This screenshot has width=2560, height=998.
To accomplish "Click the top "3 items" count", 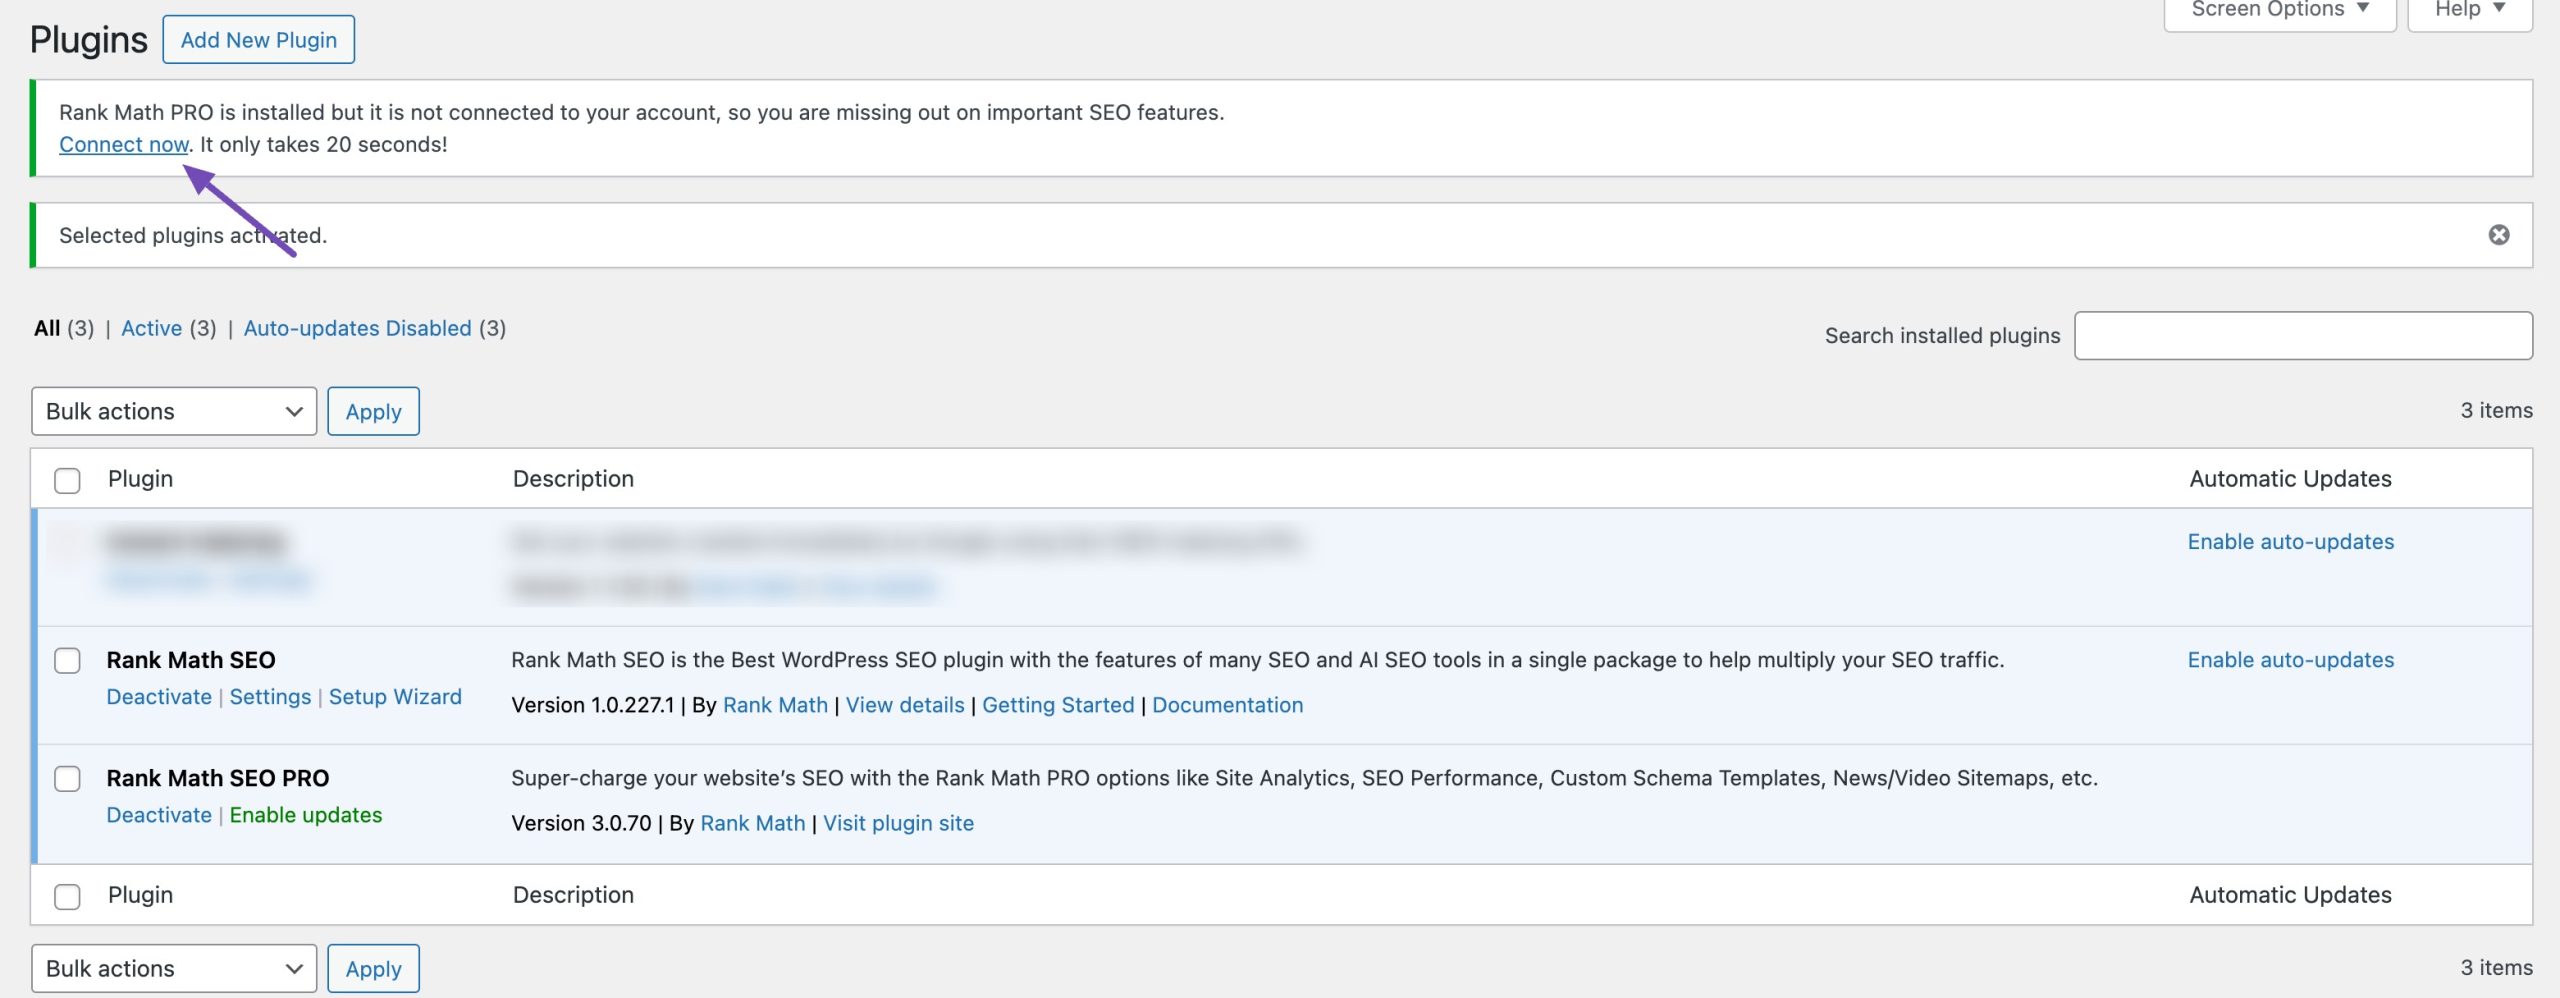I will [2496, 410].
